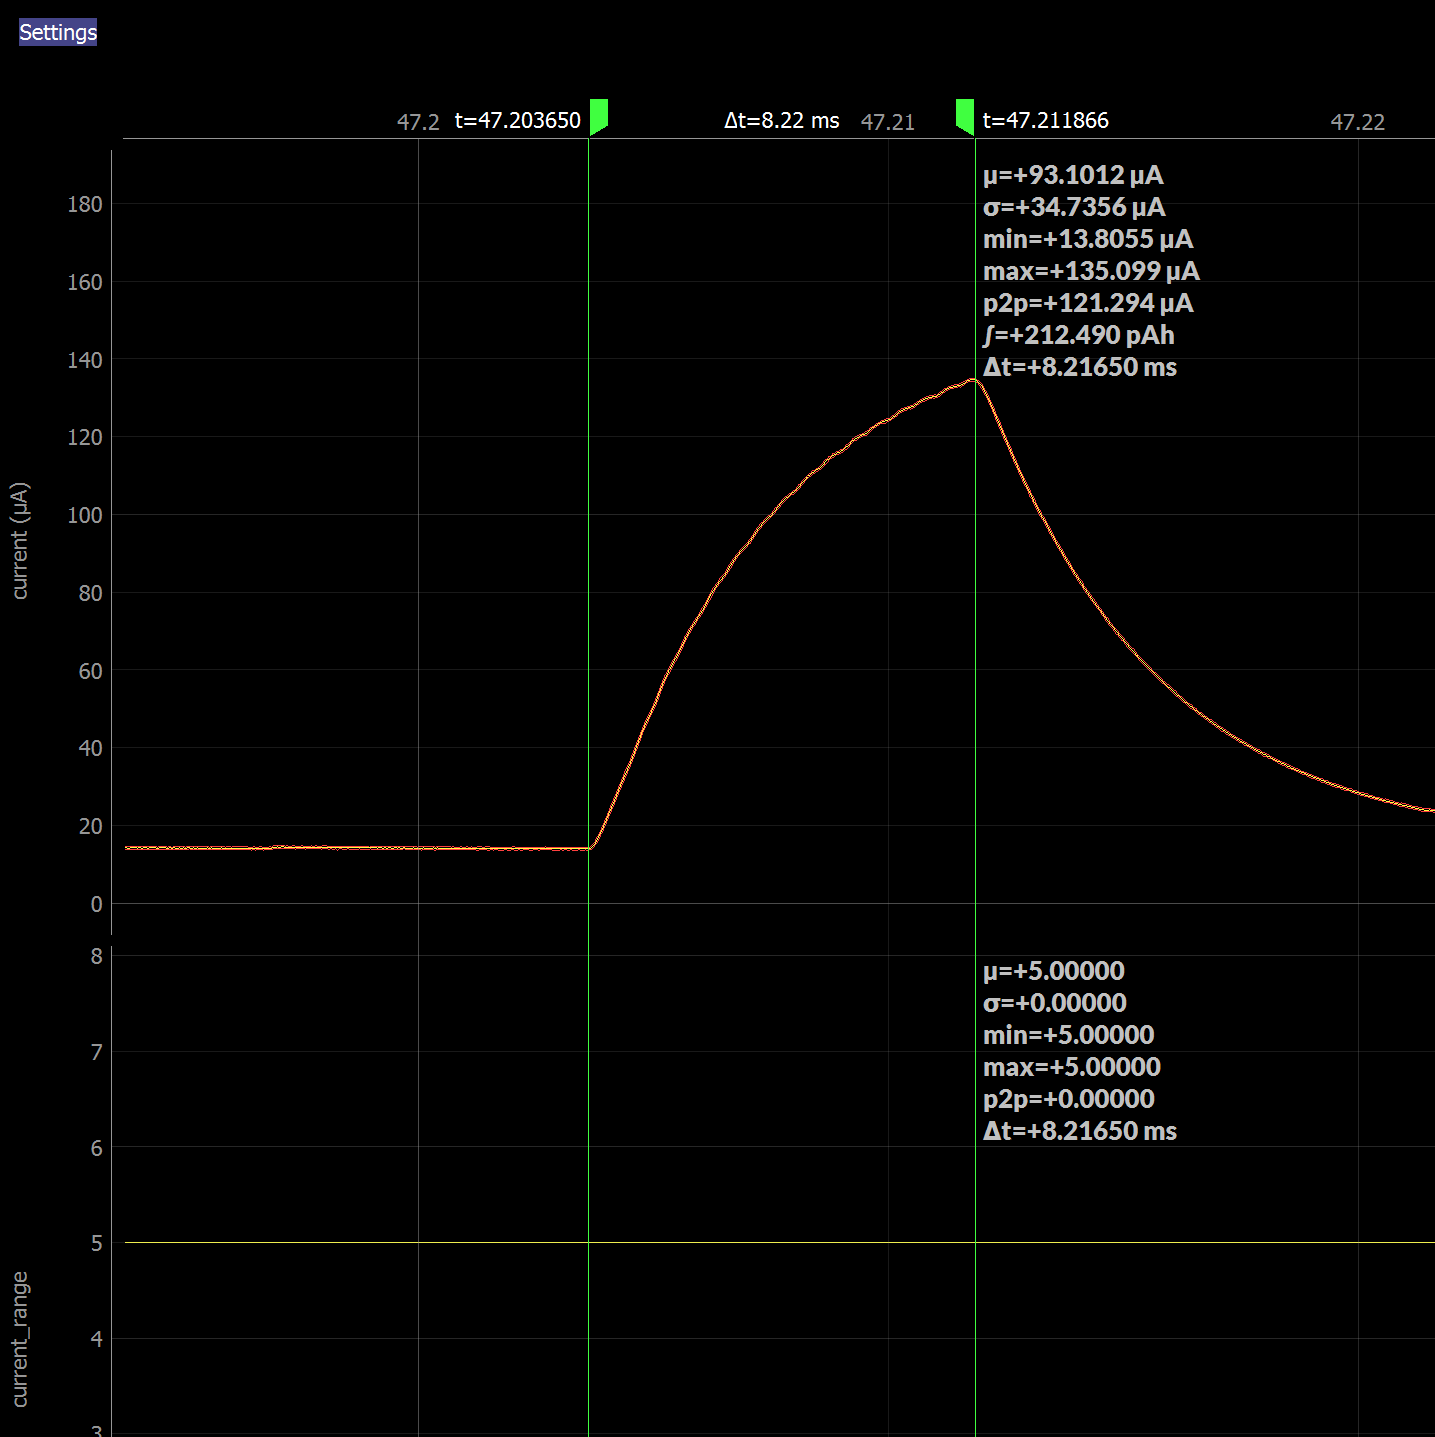Screen dimensions: 1435x1437
Task: Click the 180 tick on current axis
Action: [x=85, y=204]
